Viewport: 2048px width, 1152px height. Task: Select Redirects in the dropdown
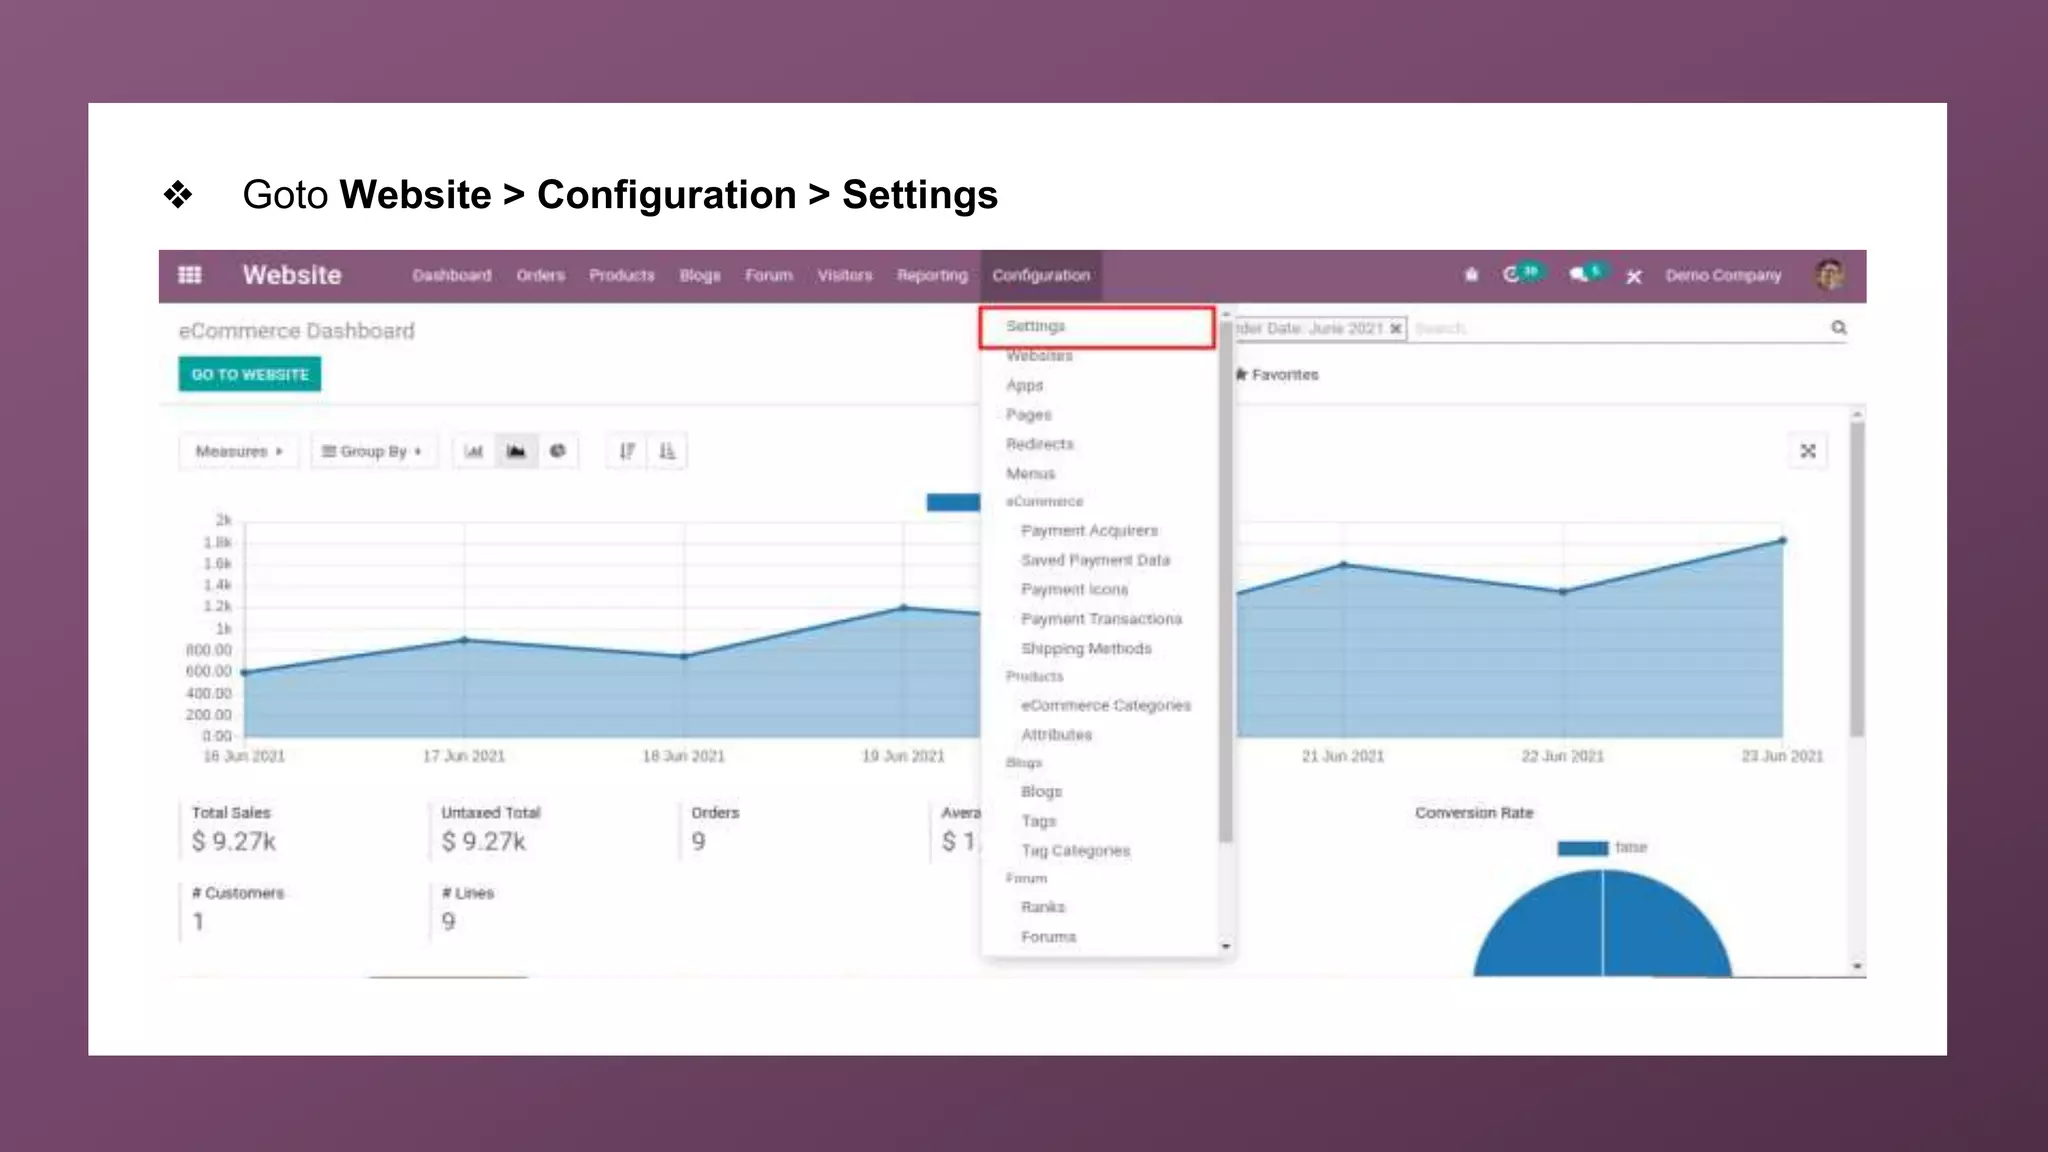1040,443
